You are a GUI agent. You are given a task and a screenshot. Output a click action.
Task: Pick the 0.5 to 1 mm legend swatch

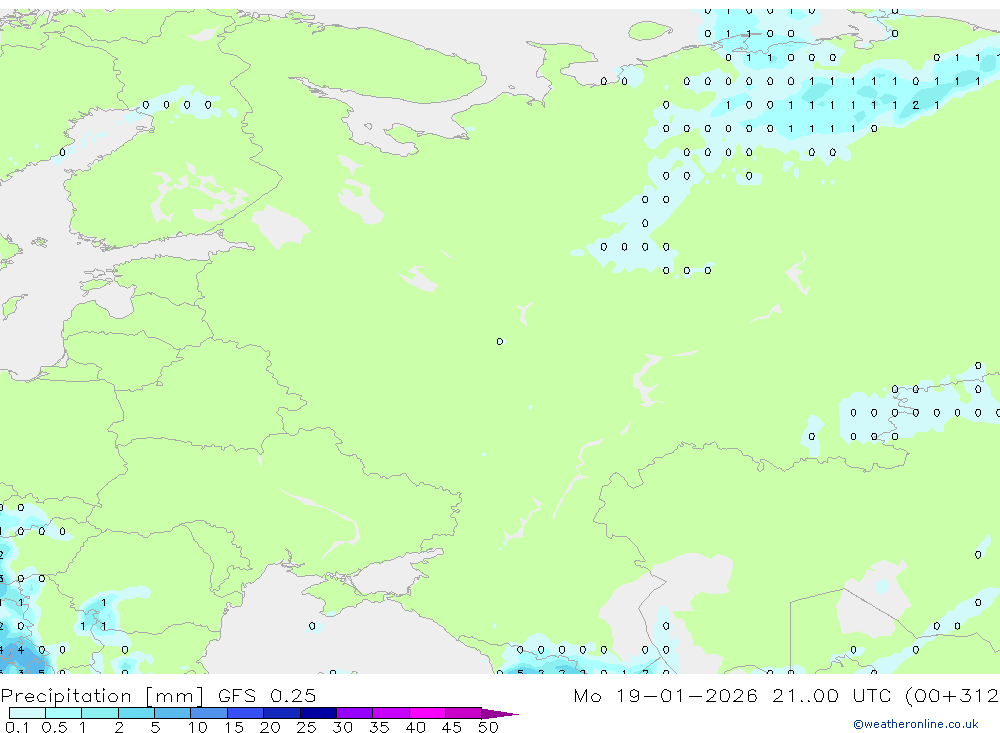click(x=64, y=713)
